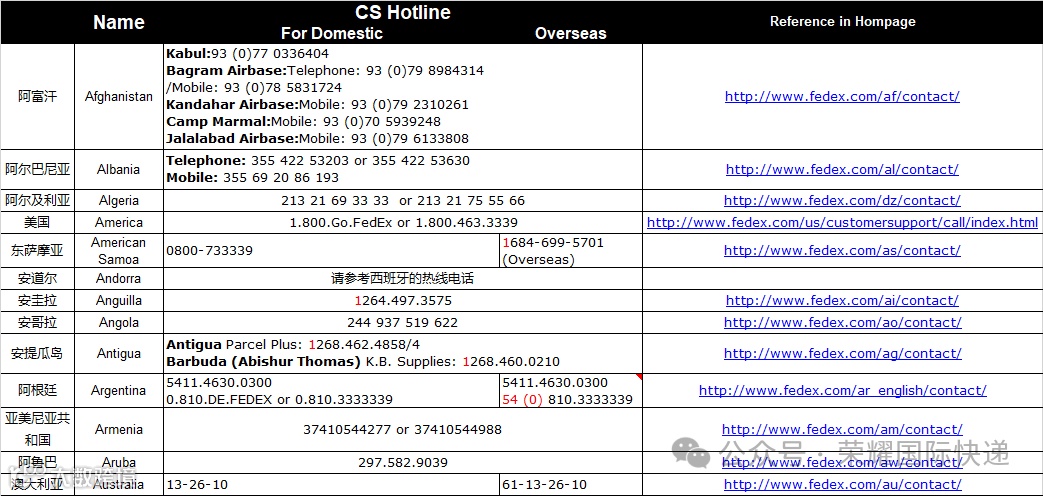The width and height of the screenshot is (1043, 496).
Task: Click the 请参考西班牙的热线电话 cell
Action: pyautogui.click(x=402, y=279)
